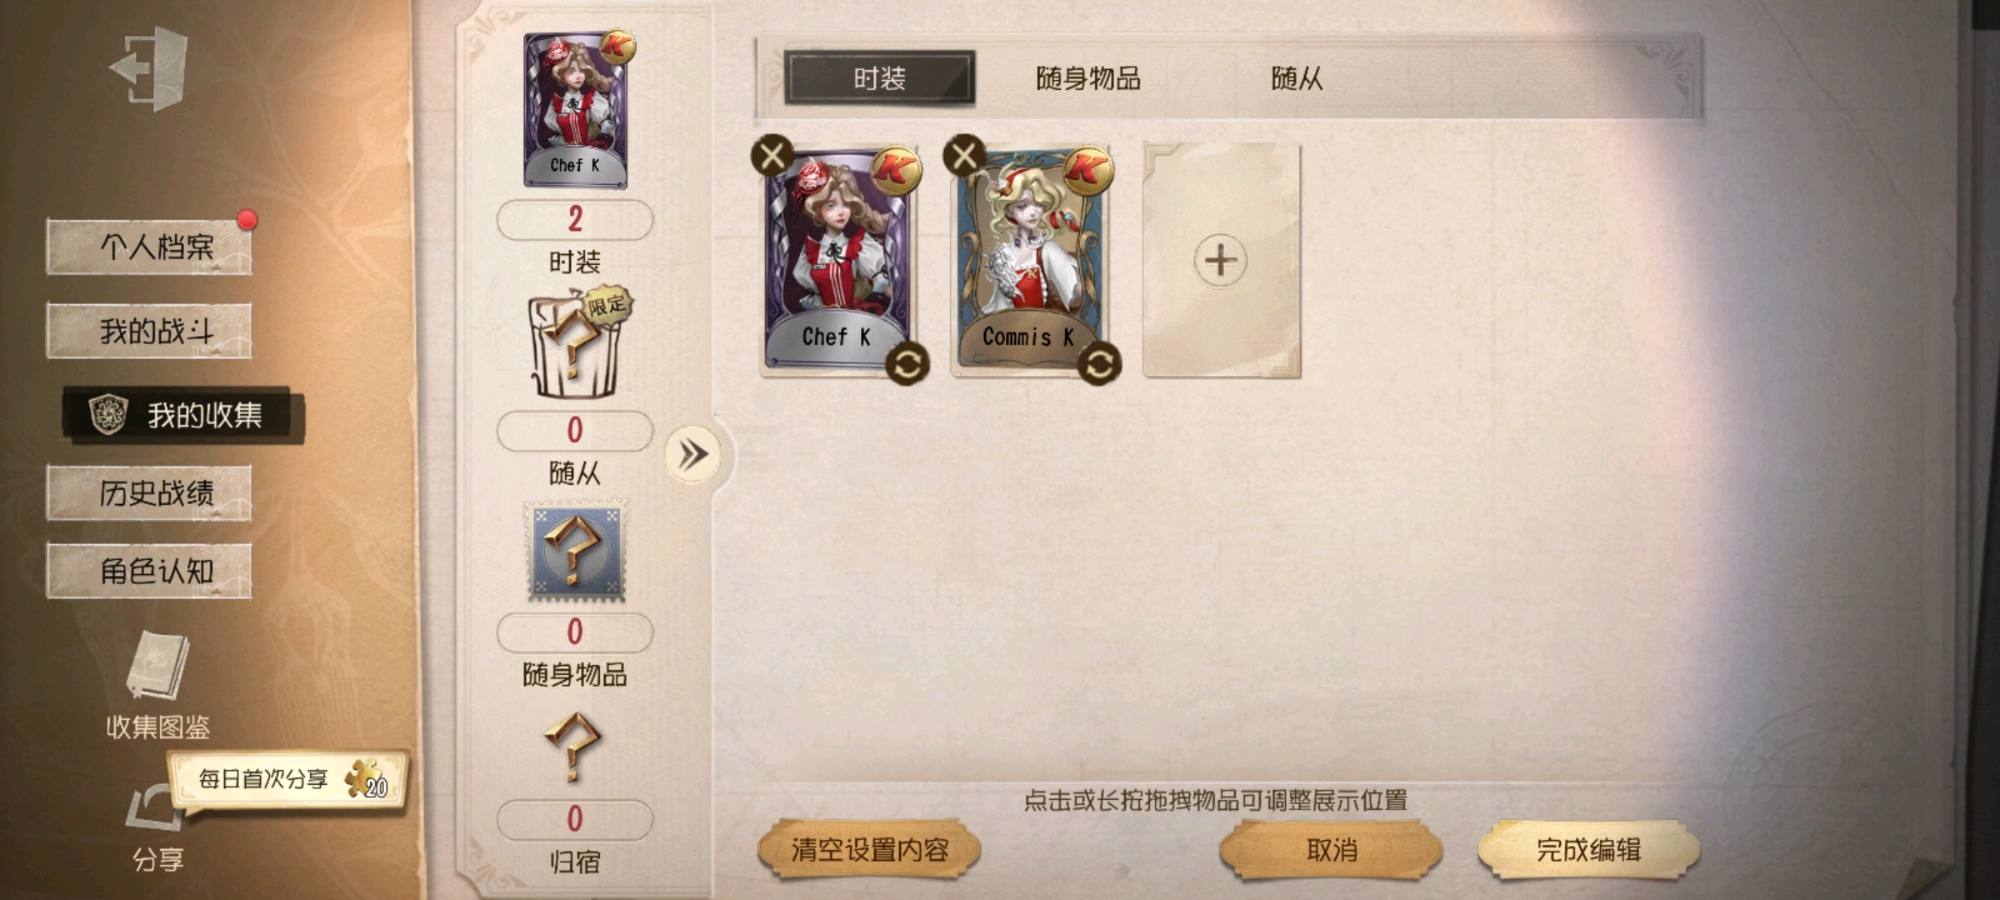Remove Commis K costume with X icon
The height and width of the screenshot is (900, 2000).
(964, 156)
